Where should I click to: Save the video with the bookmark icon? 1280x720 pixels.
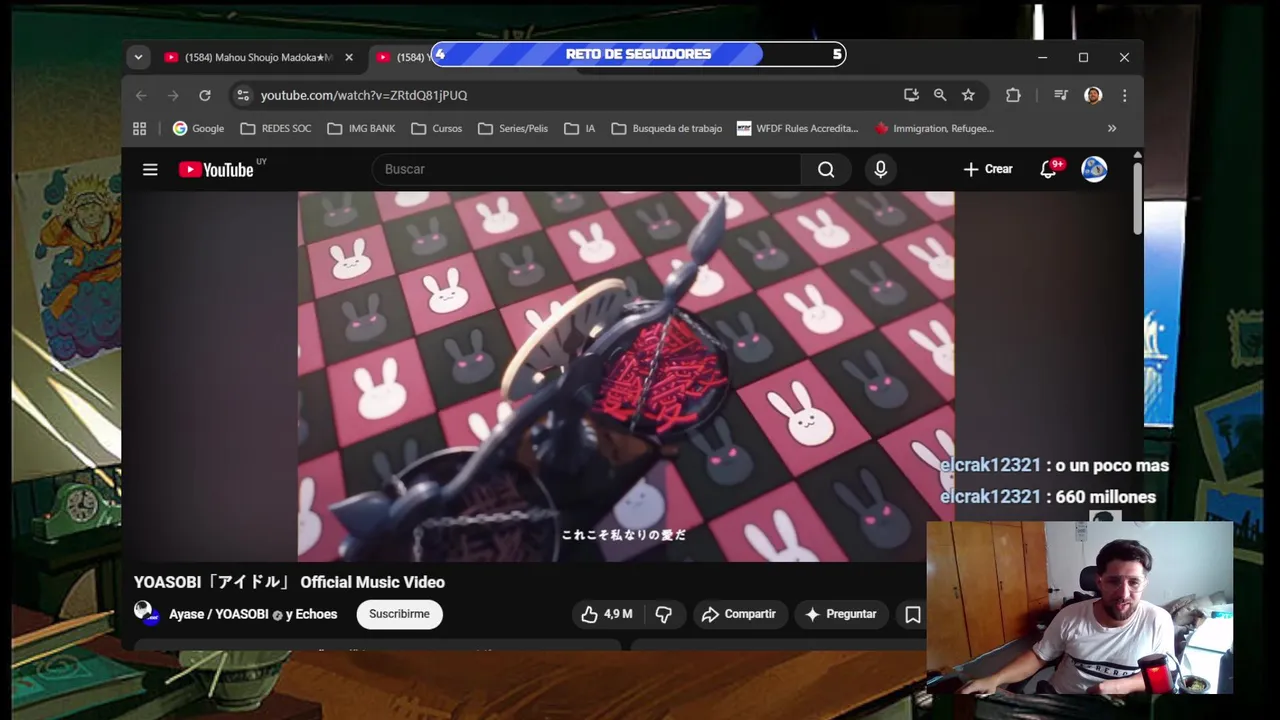(913, 615)
